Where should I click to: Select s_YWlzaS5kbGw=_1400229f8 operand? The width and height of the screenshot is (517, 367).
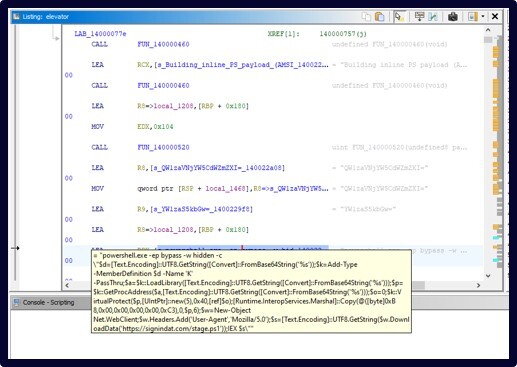[203, 209]
